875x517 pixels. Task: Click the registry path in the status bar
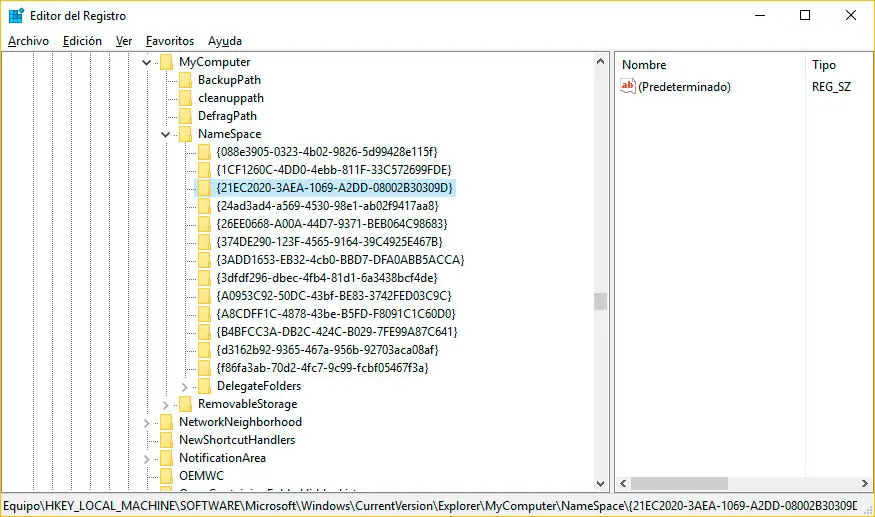[x=430, y=506]
